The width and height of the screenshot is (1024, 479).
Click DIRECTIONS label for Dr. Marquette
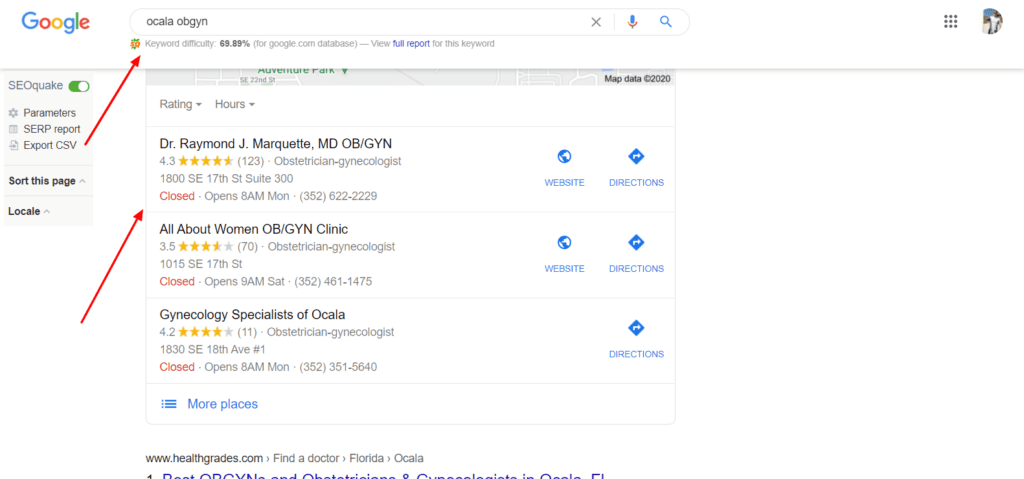coord(636,183)
